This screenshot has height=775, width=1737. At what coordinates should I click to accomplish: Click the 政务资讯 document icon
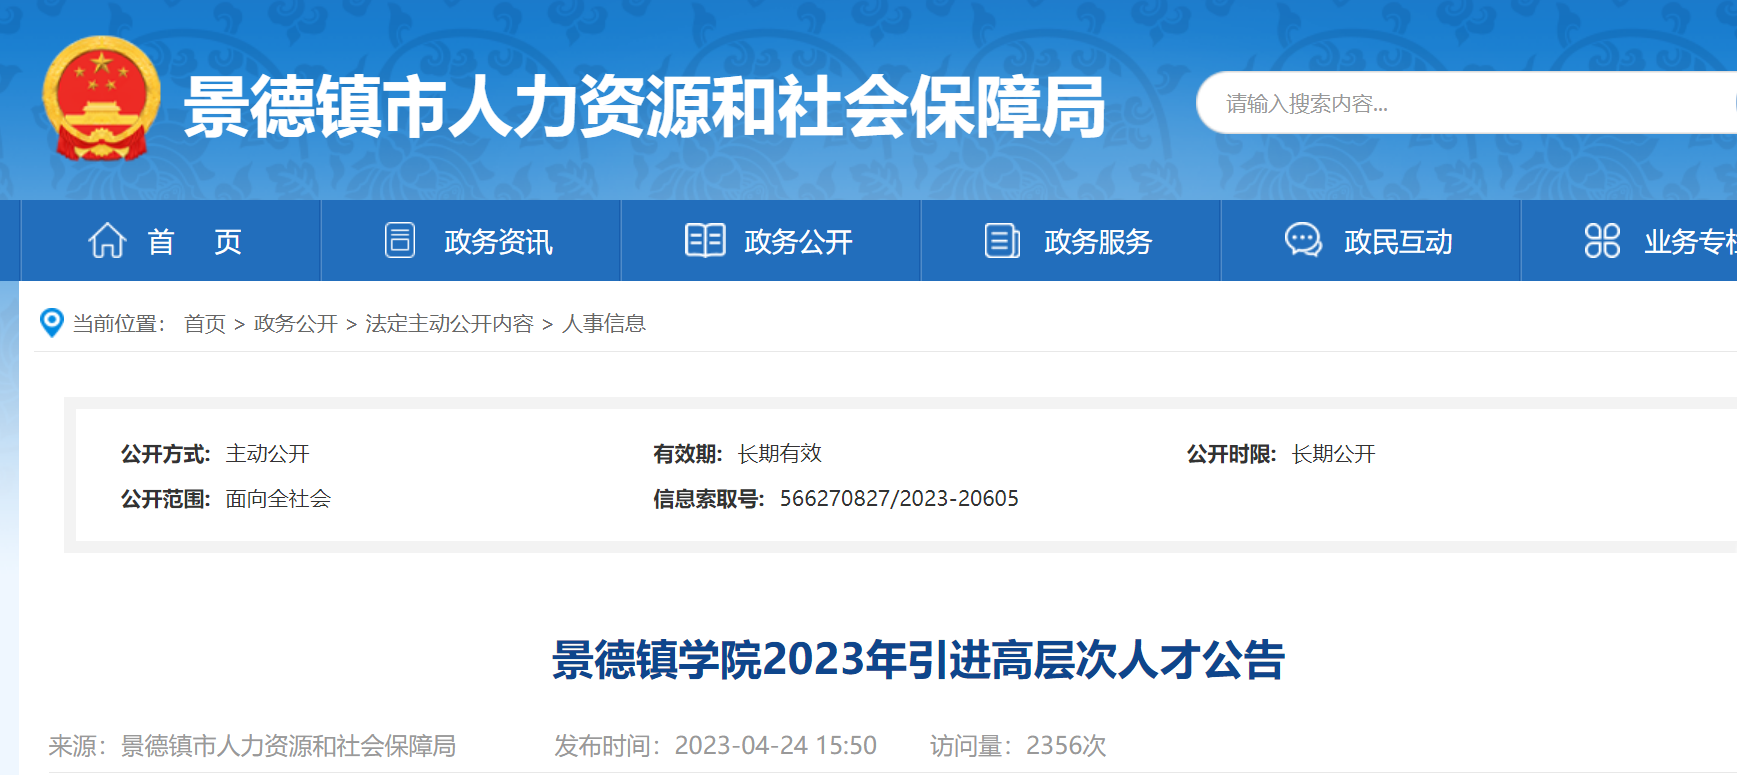click(x=400, y=240)
